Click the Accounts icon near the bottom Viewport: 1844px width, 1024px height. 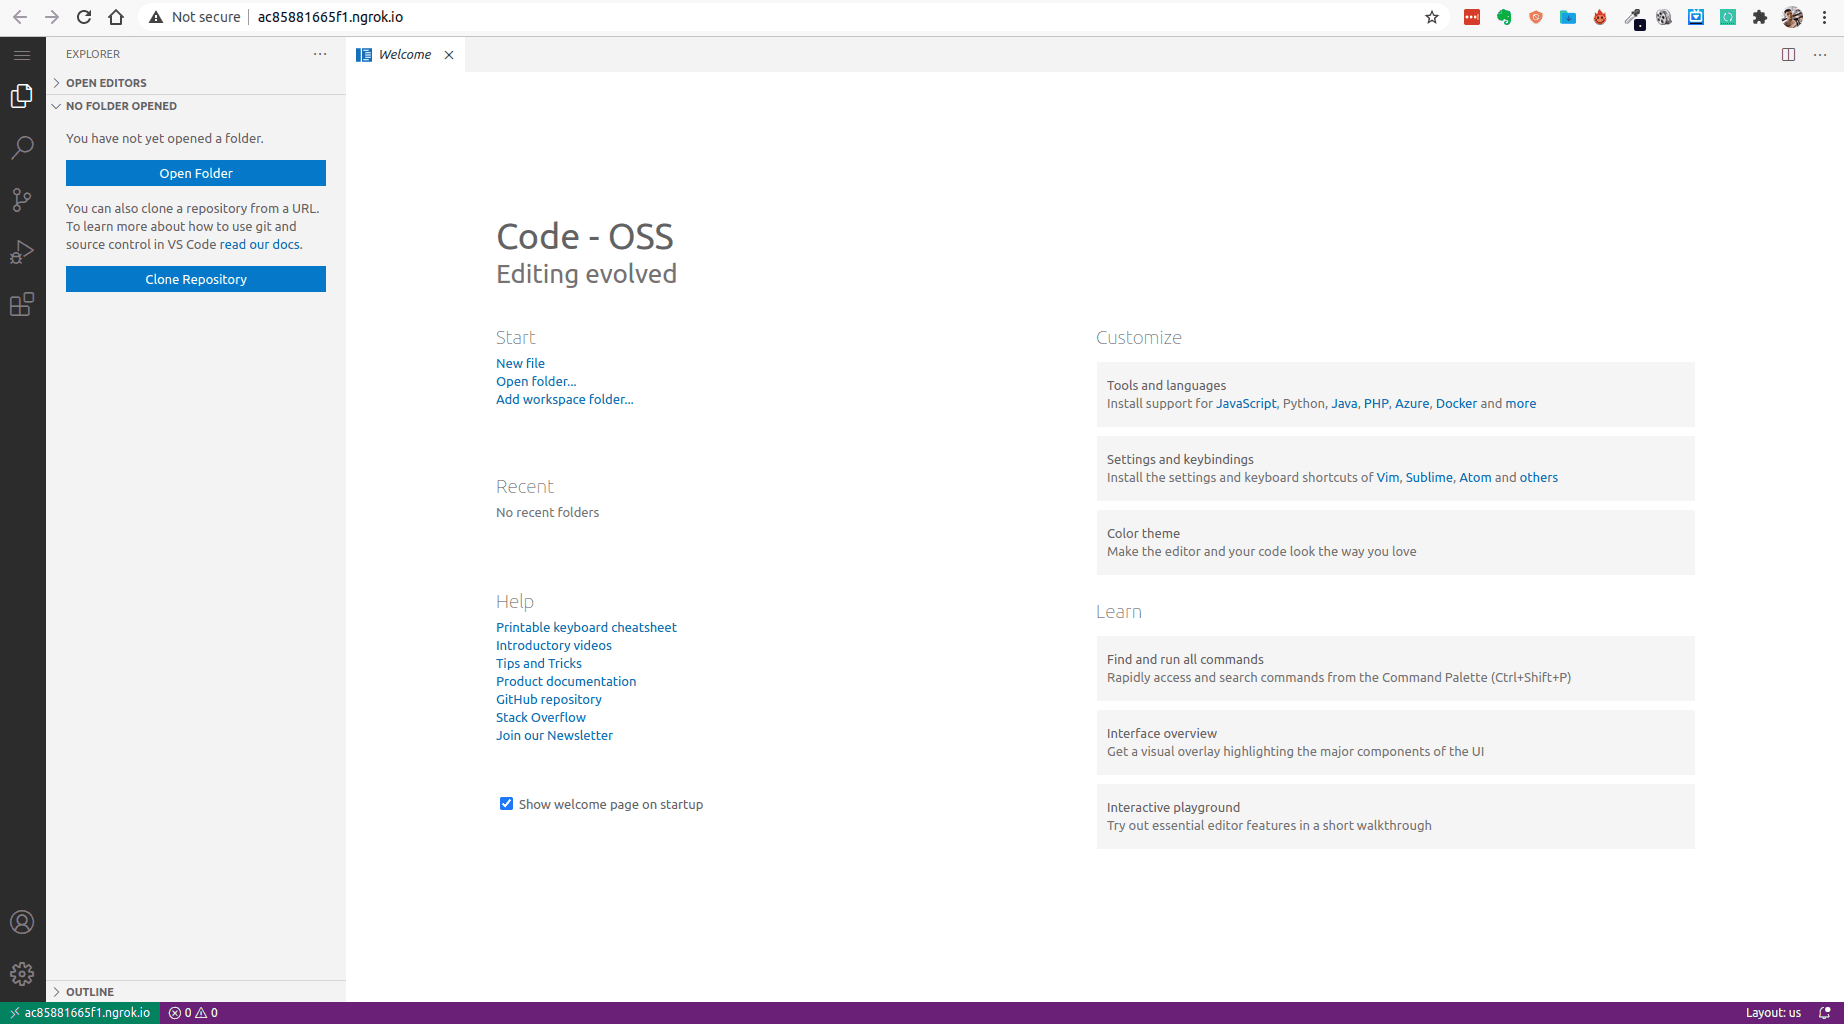[22, 922]
